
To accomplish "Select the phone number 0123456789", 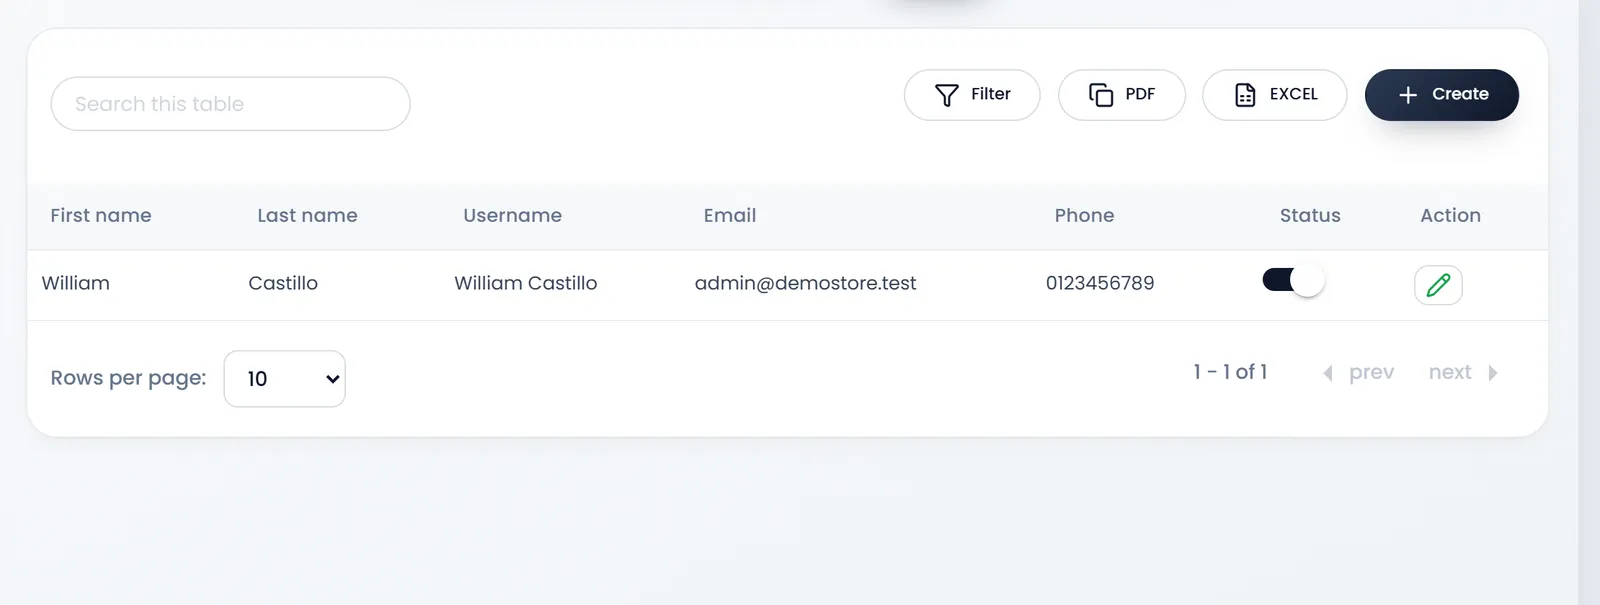I will point(1100,283).
